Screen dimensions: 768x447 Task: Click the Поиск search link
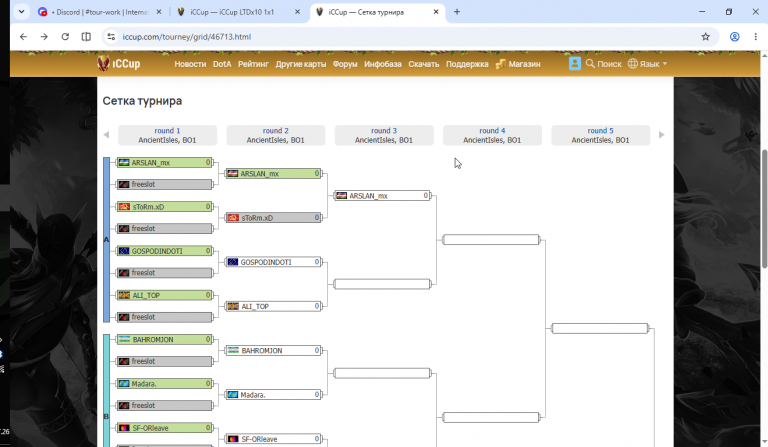coord(609,64)
